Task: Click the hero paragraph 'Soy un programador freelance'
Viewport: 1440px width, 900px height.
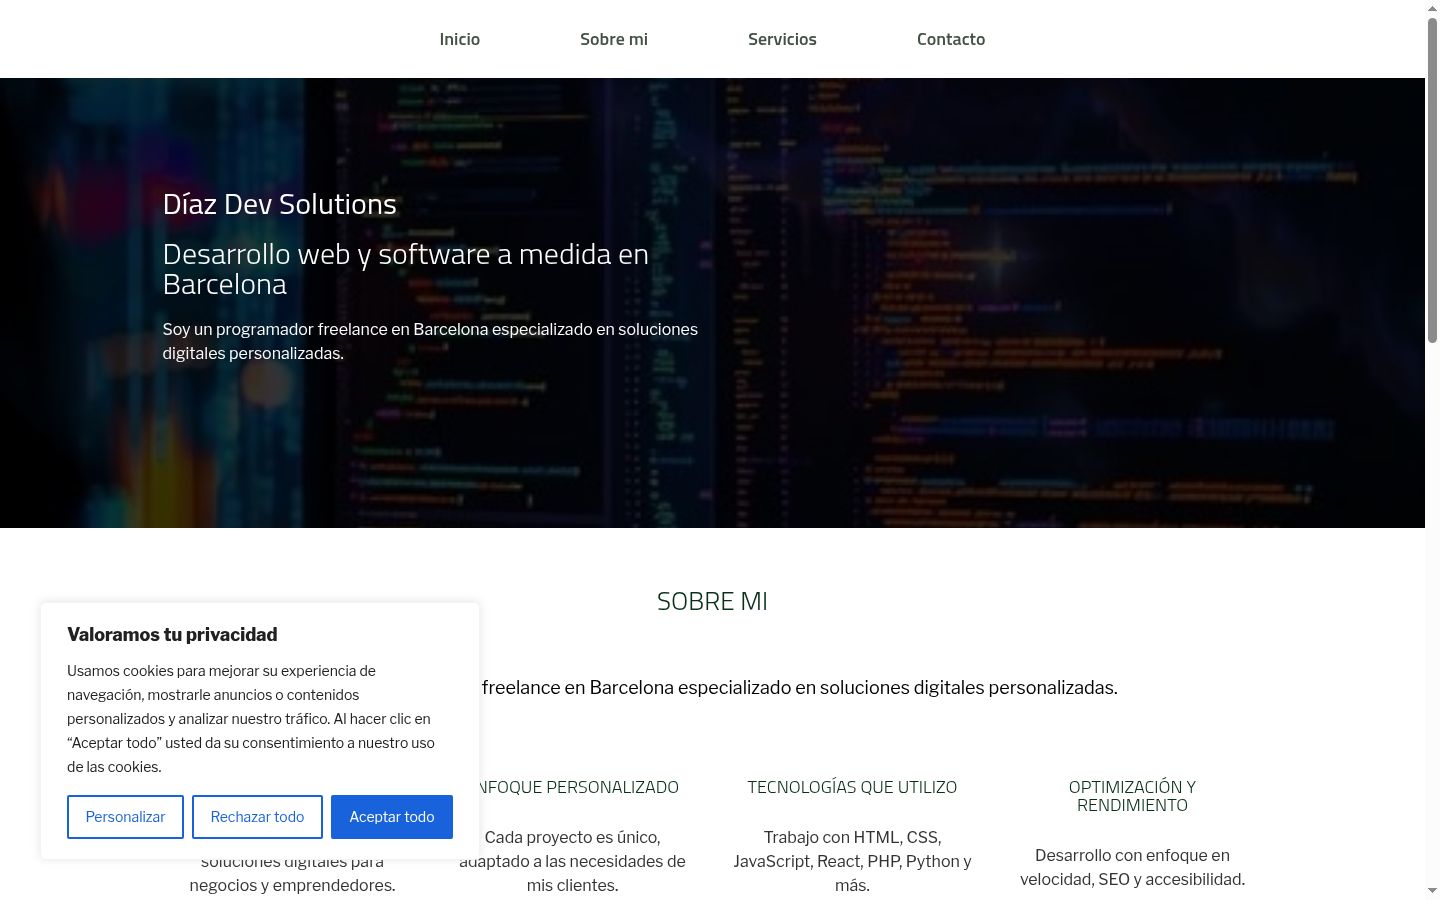Action: click(430, 341)
